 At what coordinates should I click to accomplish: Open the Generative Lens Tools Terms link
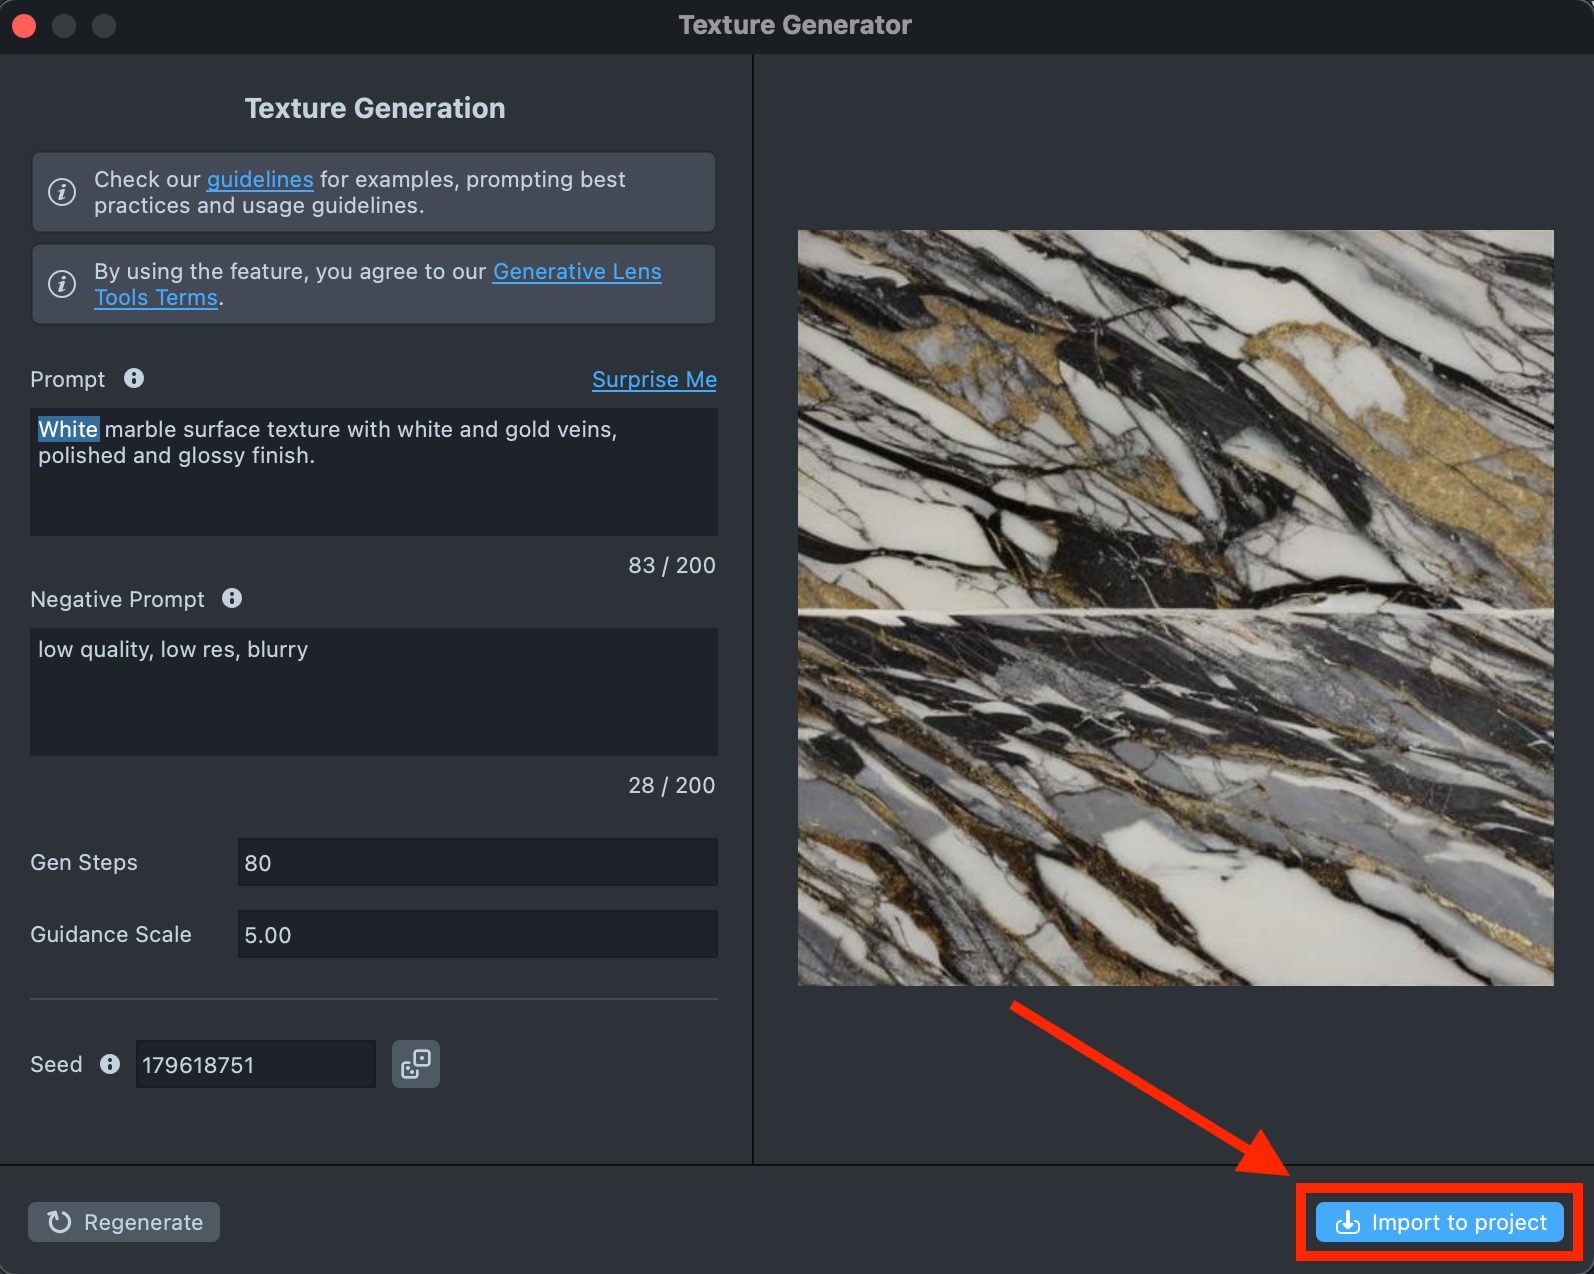click(576, 272)
